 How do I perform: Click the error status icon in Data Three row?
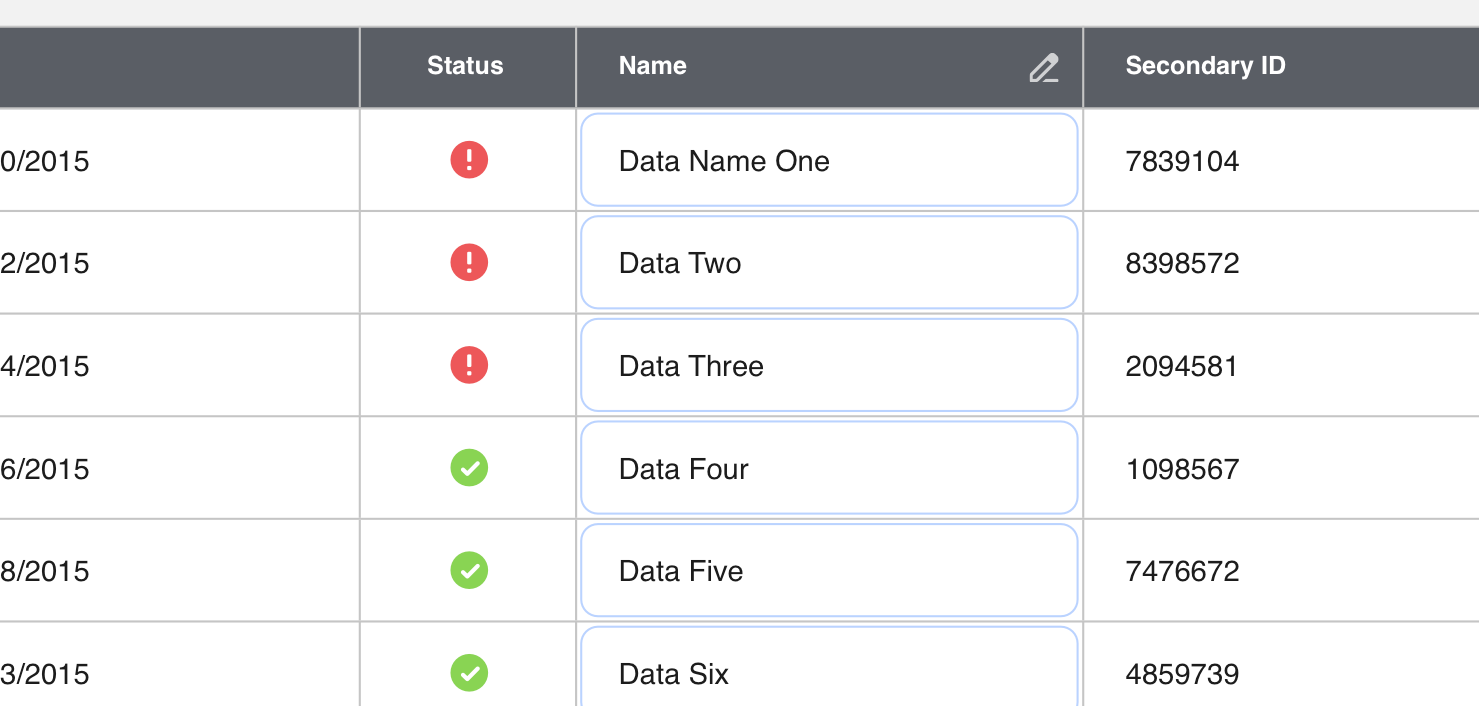coord(469,365)
